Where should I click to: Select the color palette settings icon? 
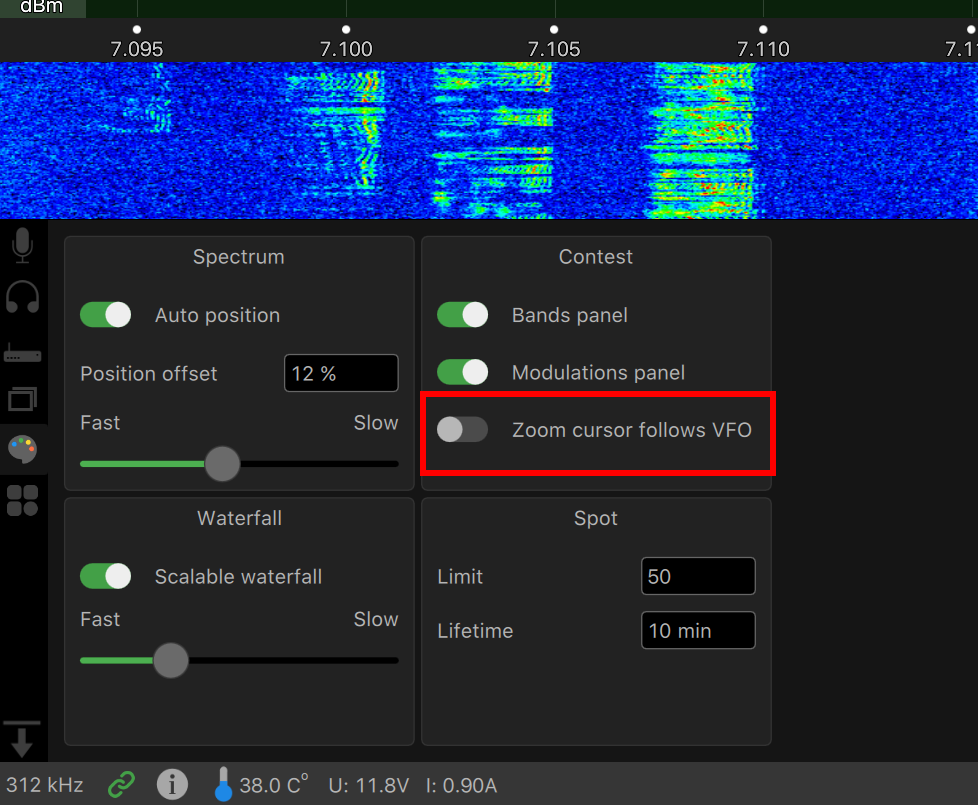tap(23, 450)
